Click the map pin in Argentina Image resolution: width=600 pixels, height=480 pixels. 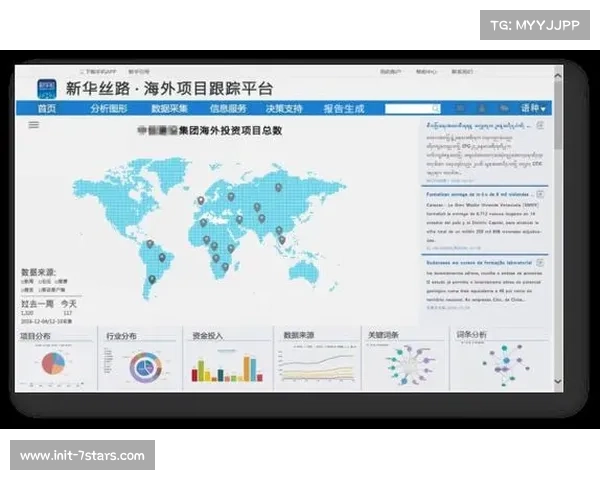[x=152, y=279]
